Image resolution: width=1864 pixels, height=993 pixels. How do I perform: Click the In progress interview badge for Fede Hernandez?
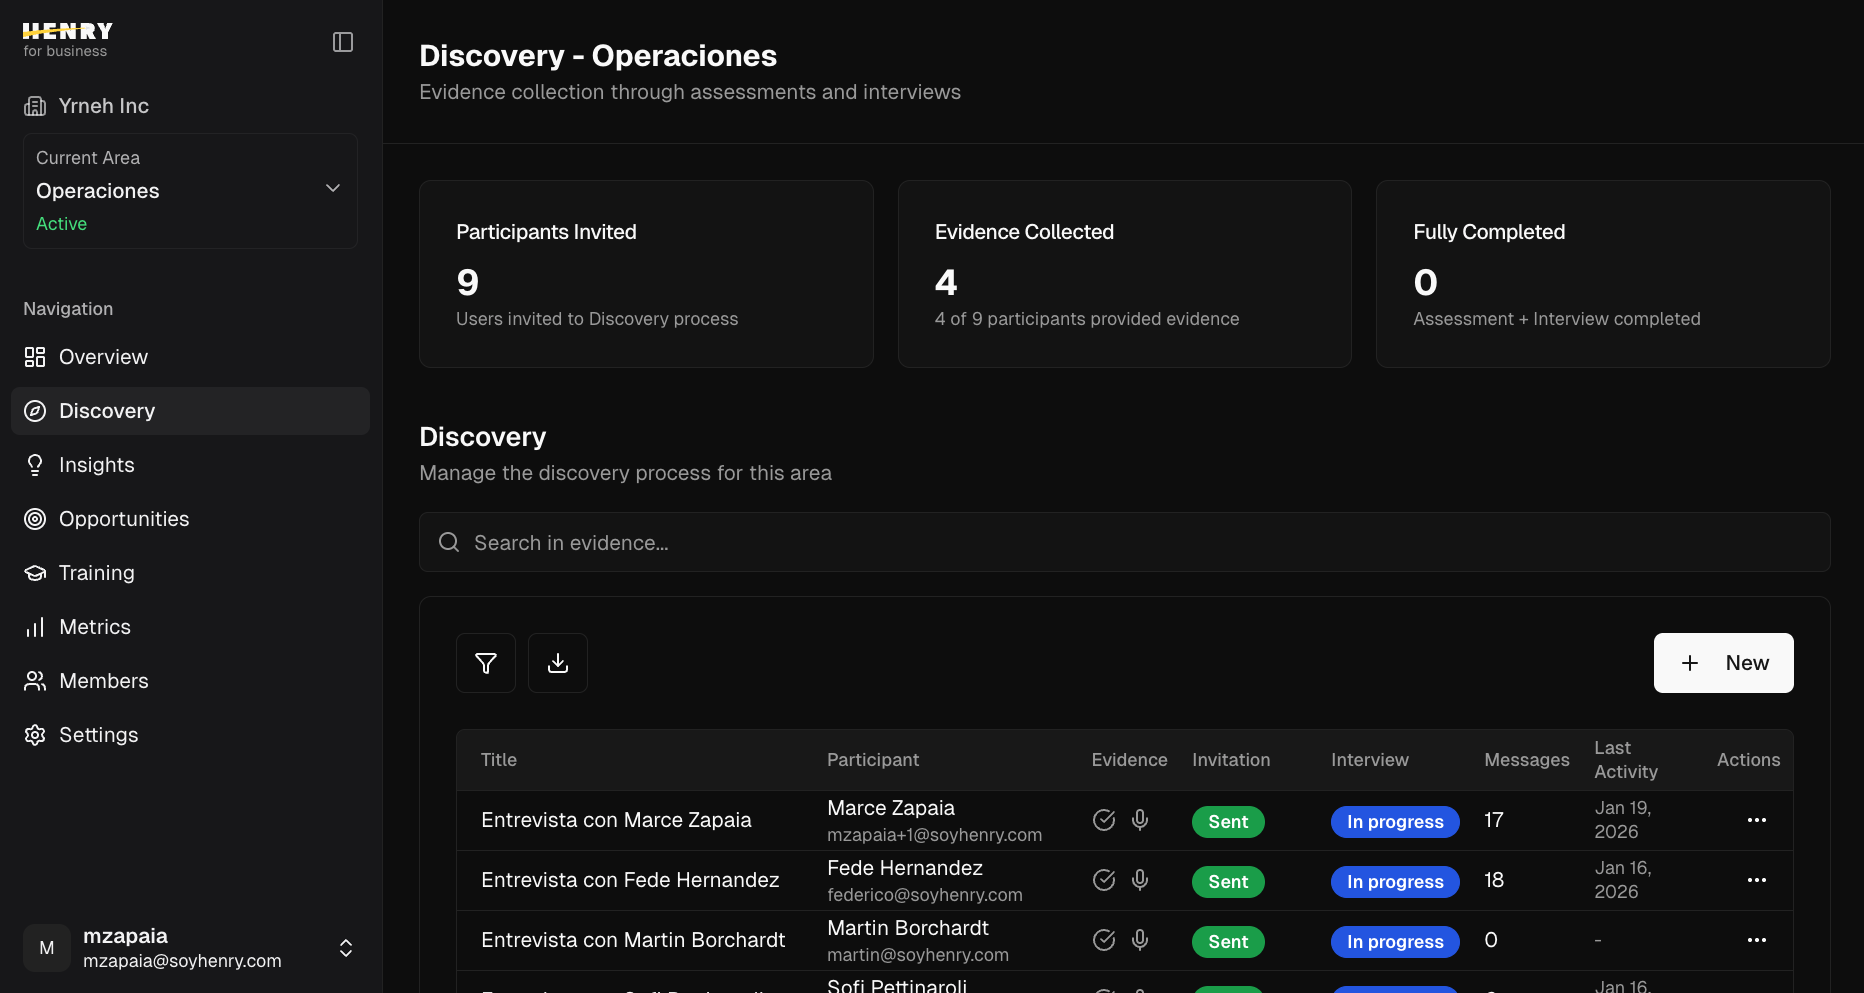pos(1395,881)
